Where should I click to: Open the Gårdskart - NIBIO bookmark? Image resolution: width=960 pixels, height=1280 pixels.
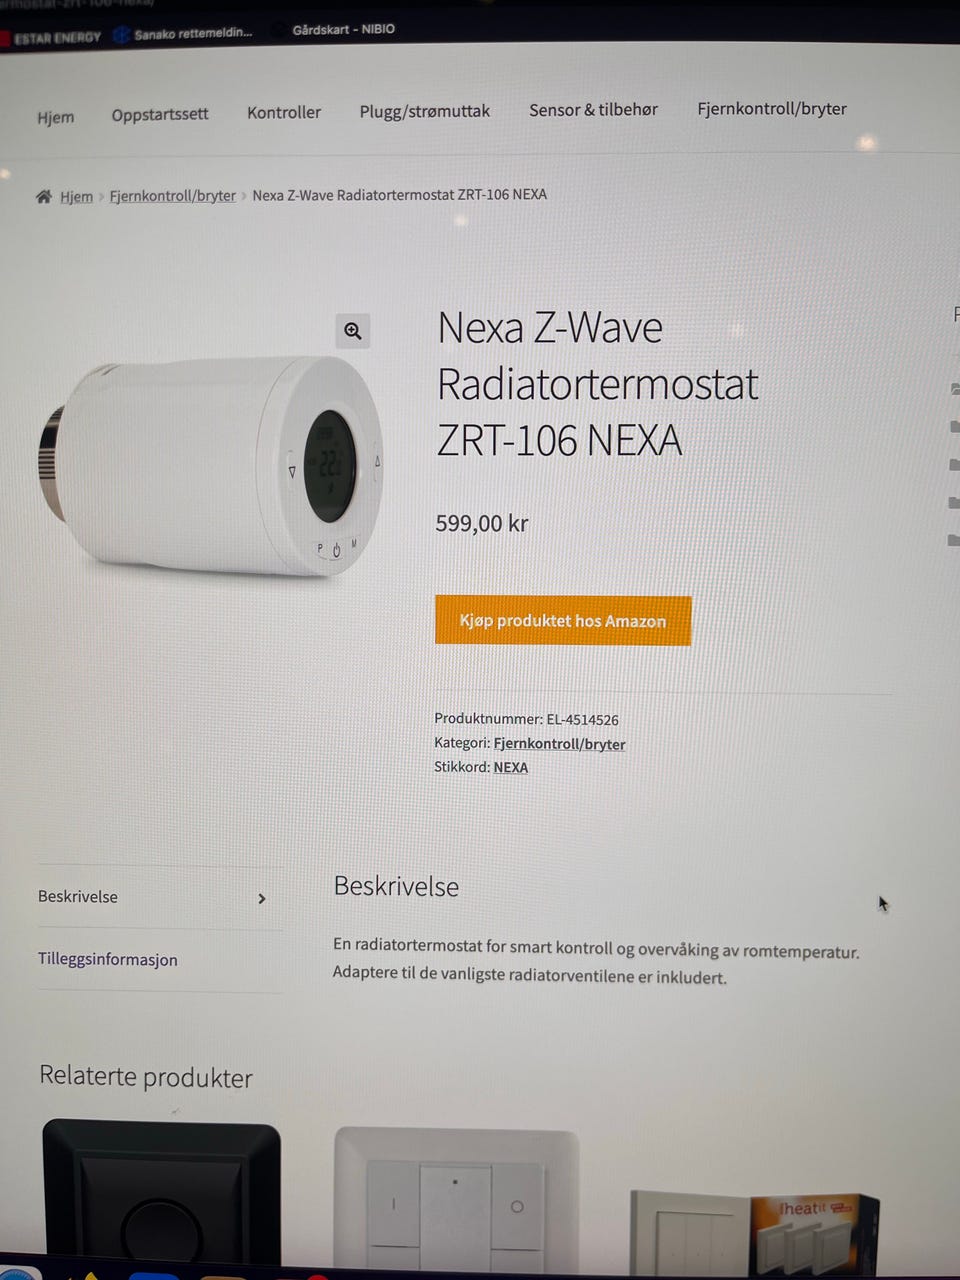[x=343, y=30]
